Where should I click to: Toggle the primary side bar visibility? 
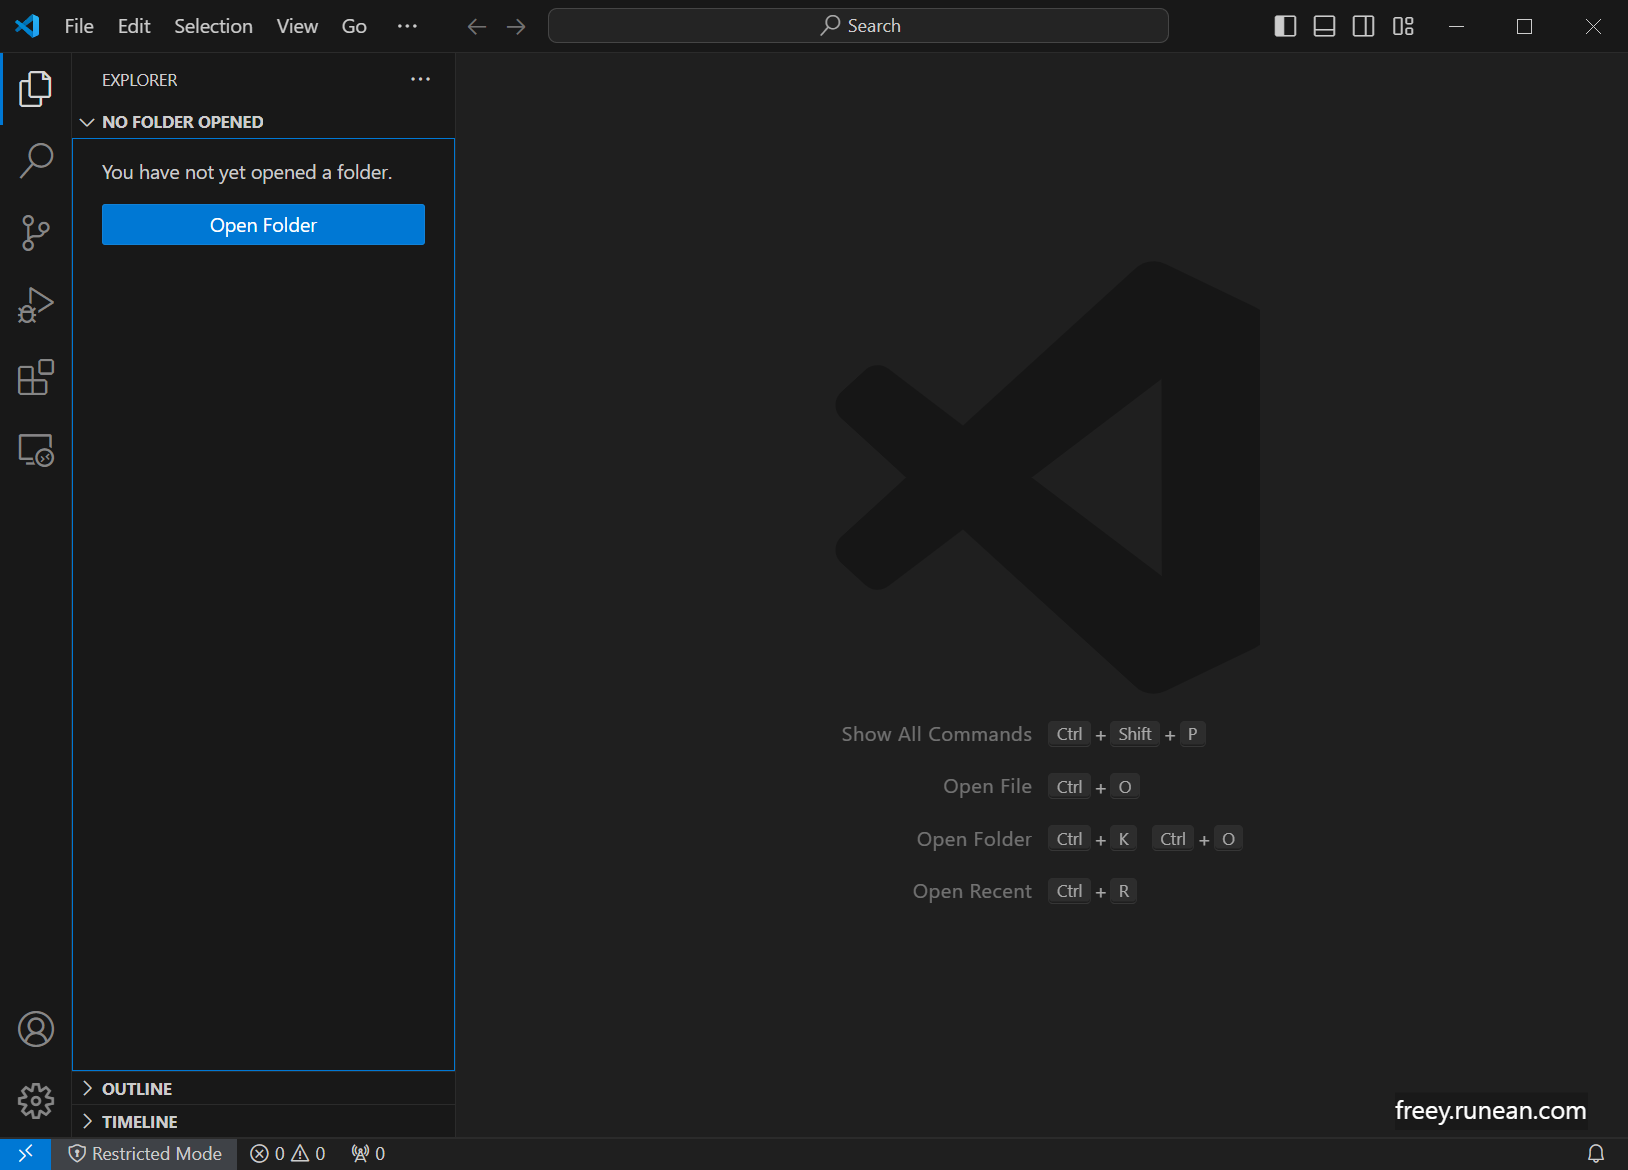click(x=1285, y=26)
